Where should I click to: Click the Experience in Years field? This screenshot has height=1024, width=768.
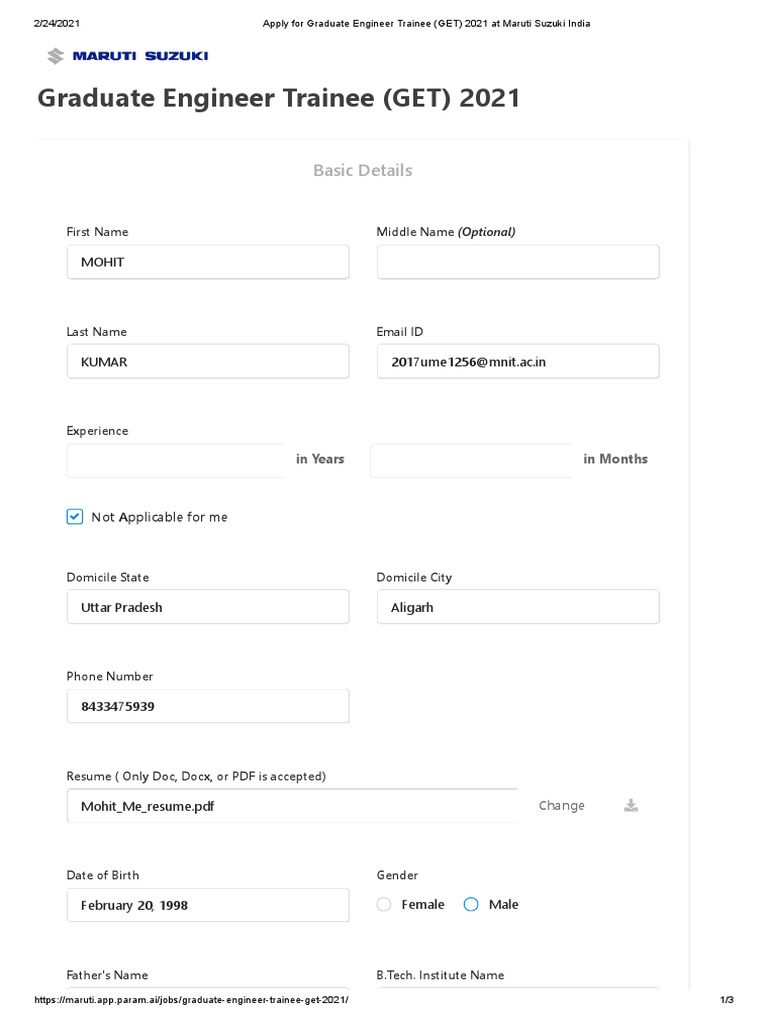176,460
